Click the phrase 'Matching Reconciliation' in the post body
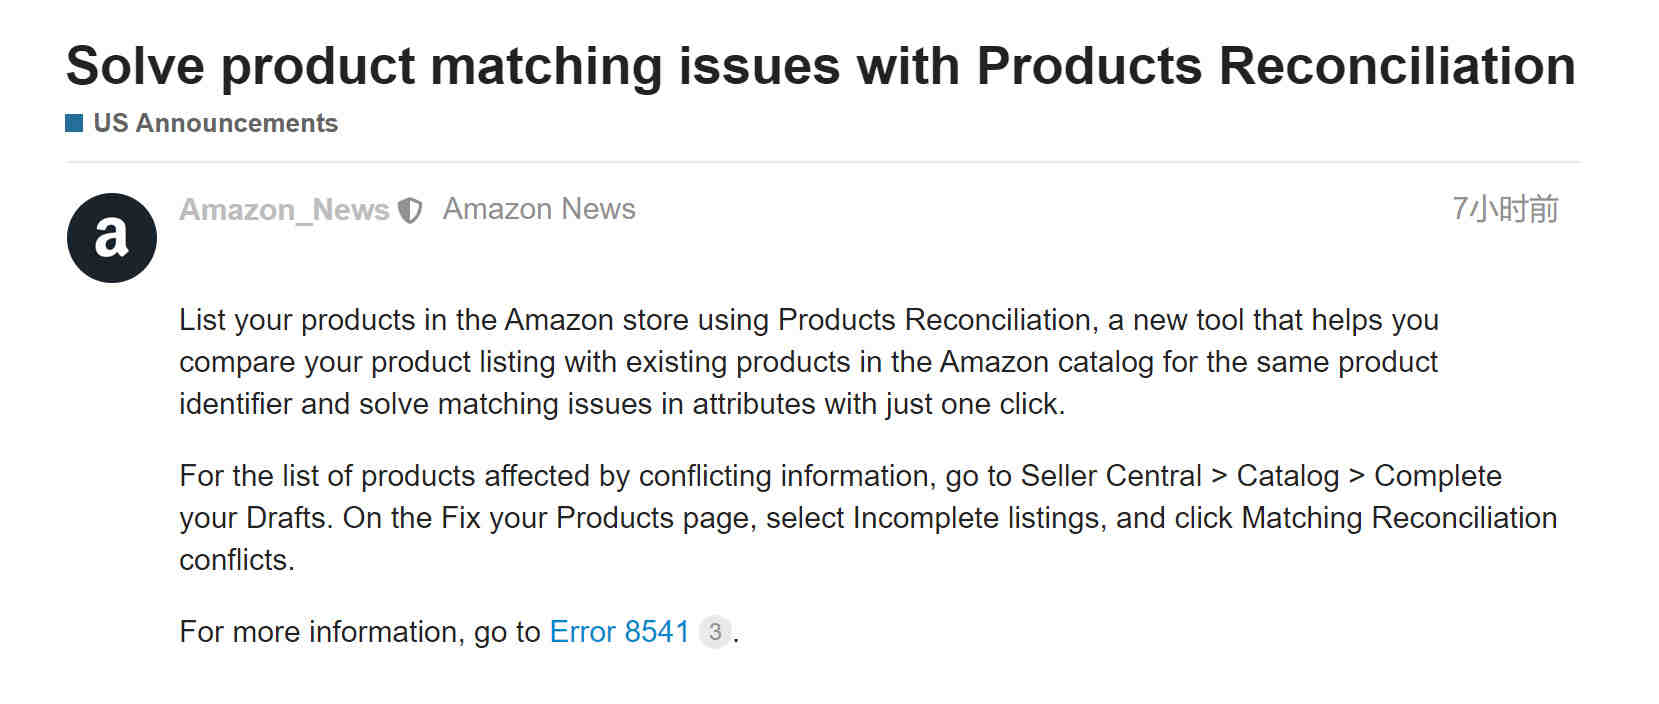This screenshot has height=704, width=1659. (1399, 518)
